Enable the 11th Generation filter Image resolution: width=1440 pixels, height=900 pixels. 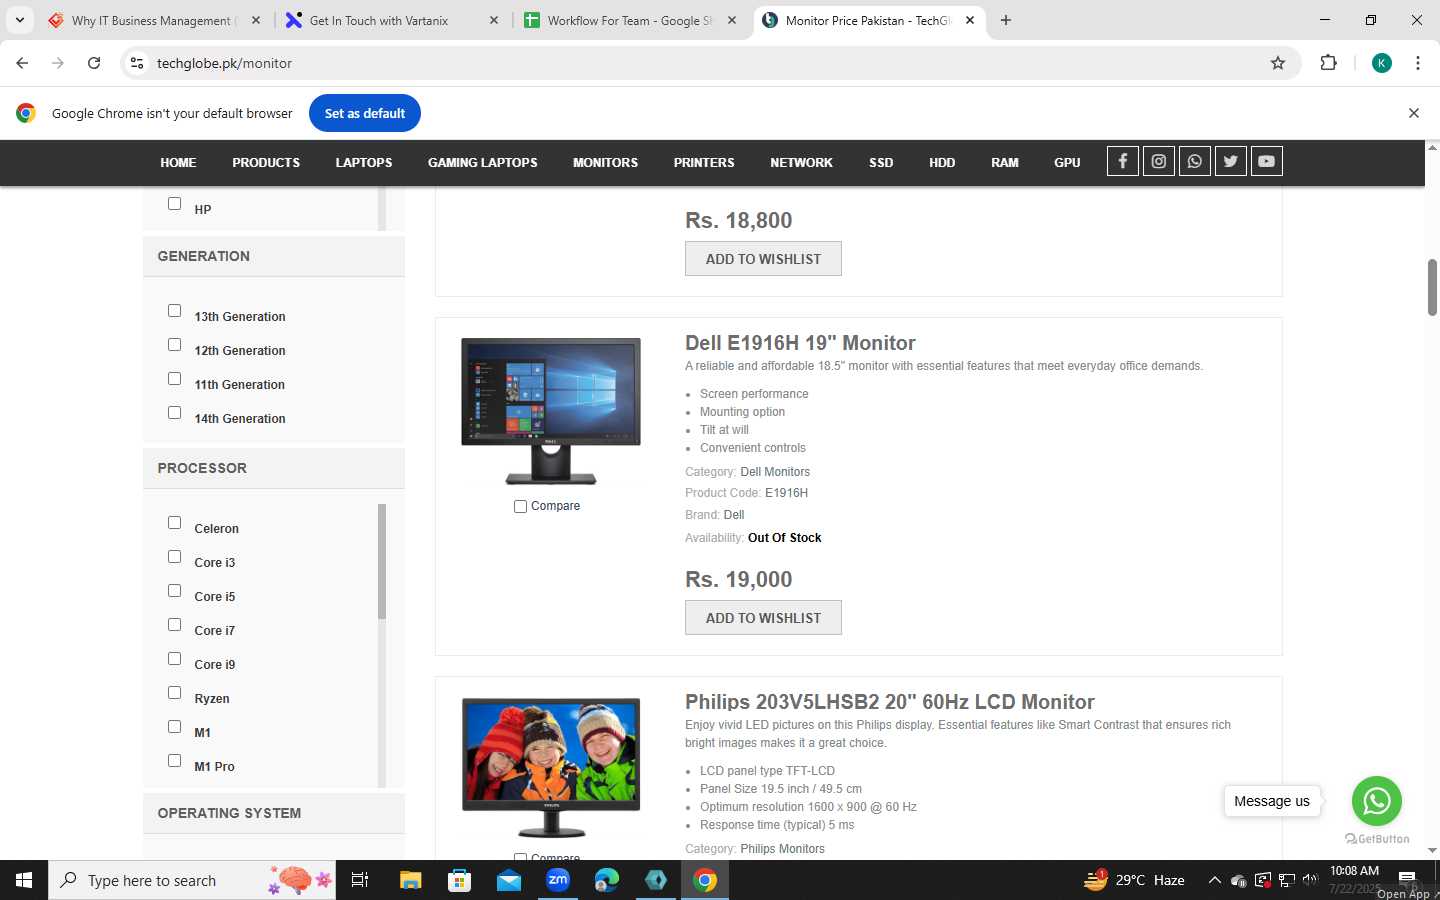(174, 379)
